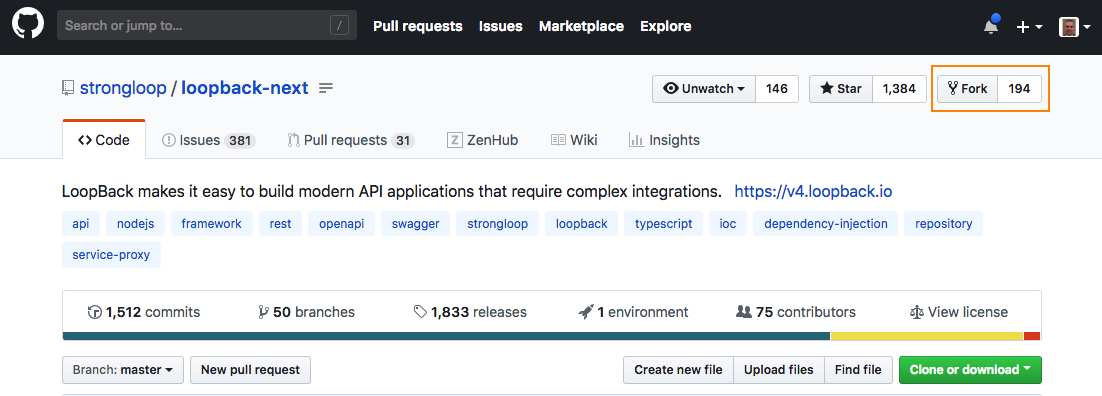Select the repository topic tag
This screenshot has height=396, width=1102.
click(943, 224)
